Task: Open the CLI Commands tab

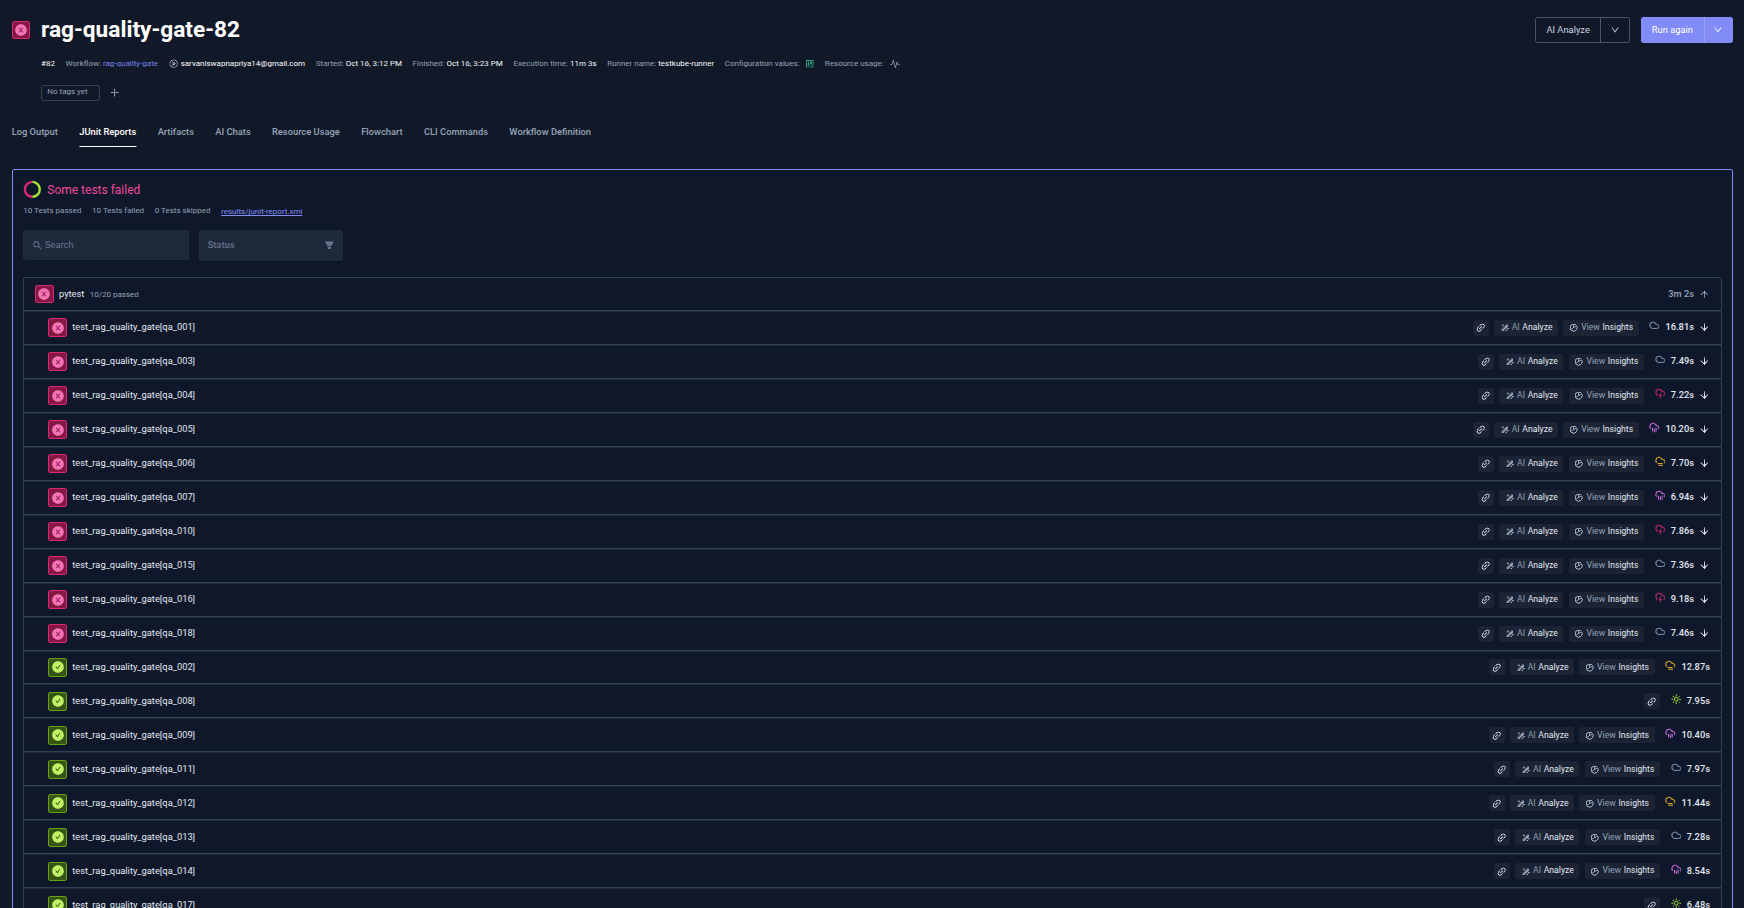Action: (456, 132)
